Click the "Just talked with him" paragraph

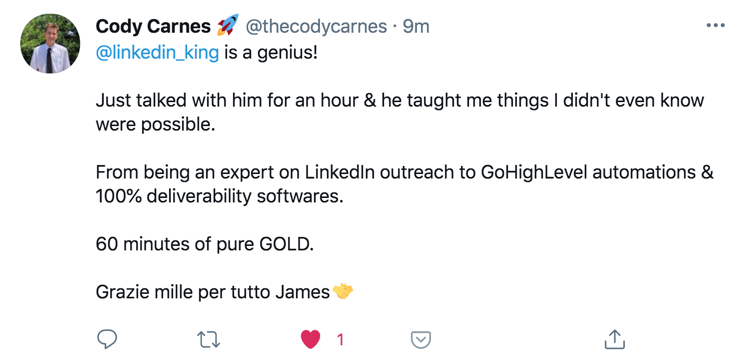pyautogui.click(x=400, y=113)
